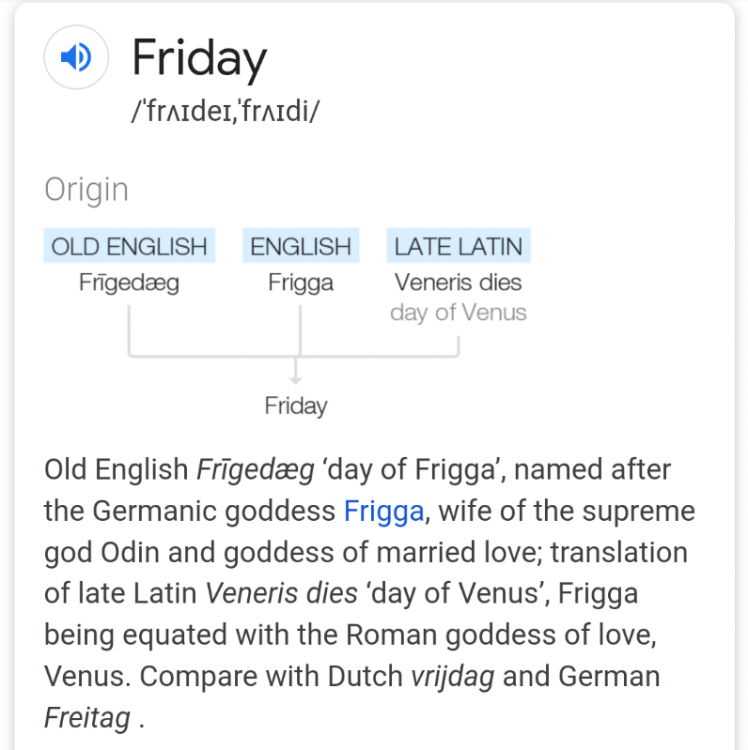Click italic Veneris dies in the paragraph

tap(281, 593)
